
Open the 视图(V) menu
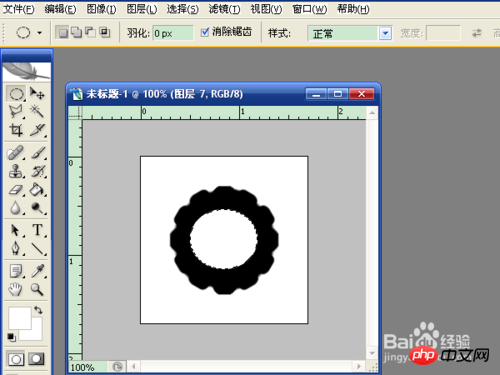tap(266, 9)
